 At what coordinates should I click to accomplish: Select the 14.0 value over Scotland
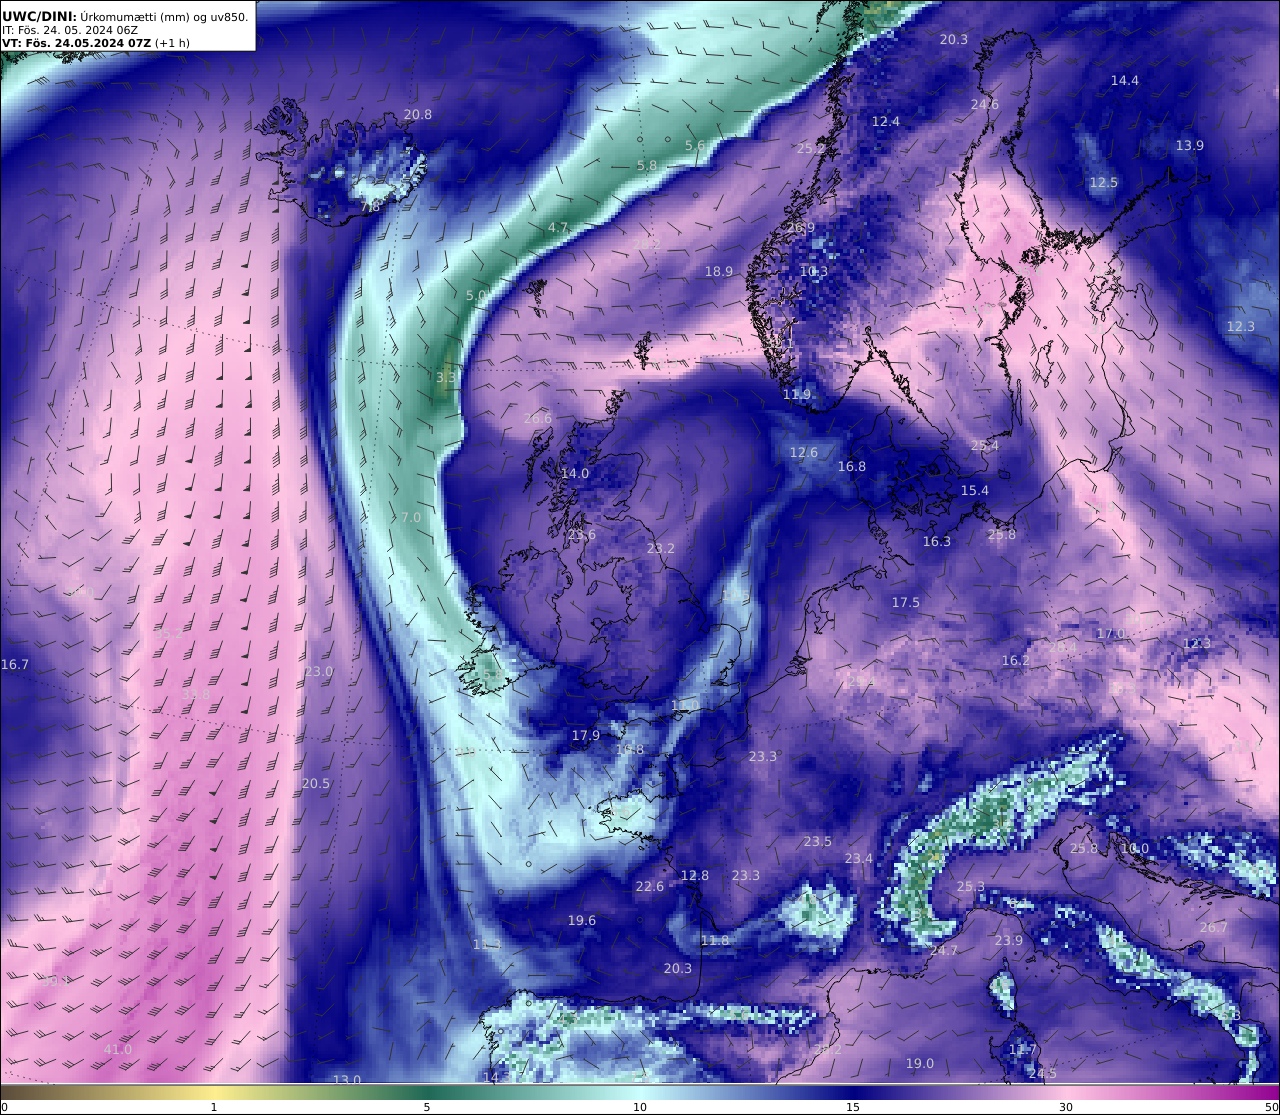click(x=575, y=474)
